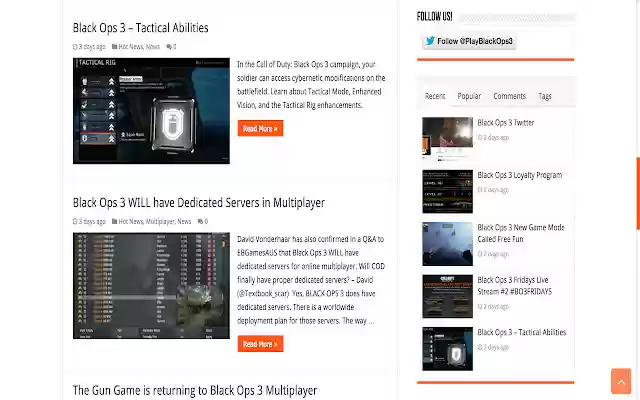Click Hot News category under Tactical Abilities
Viewport: 640px width, 400px height.
131,47
